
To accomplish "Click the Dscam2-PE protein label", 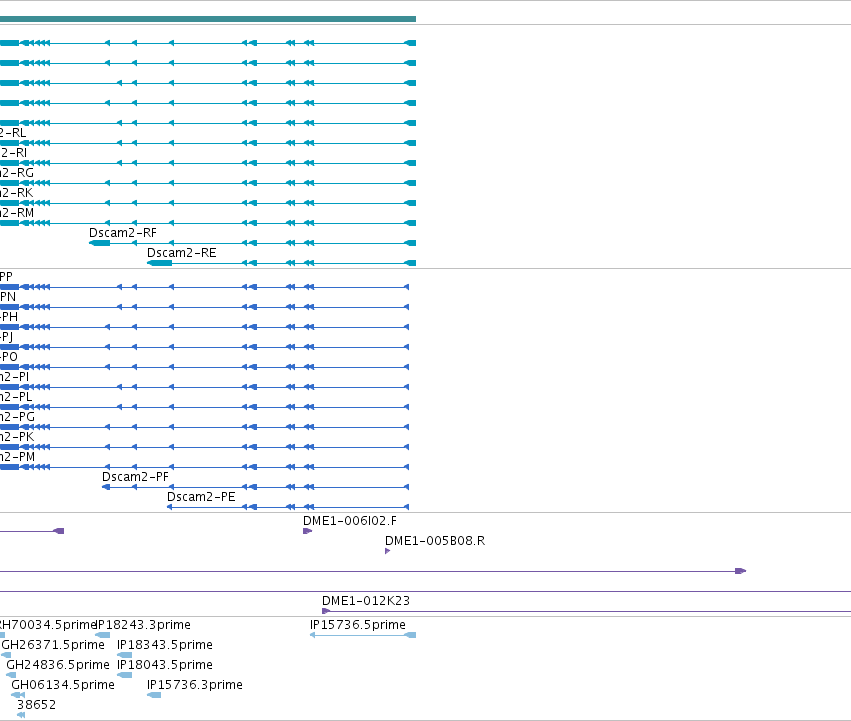I will coord(201,497).
